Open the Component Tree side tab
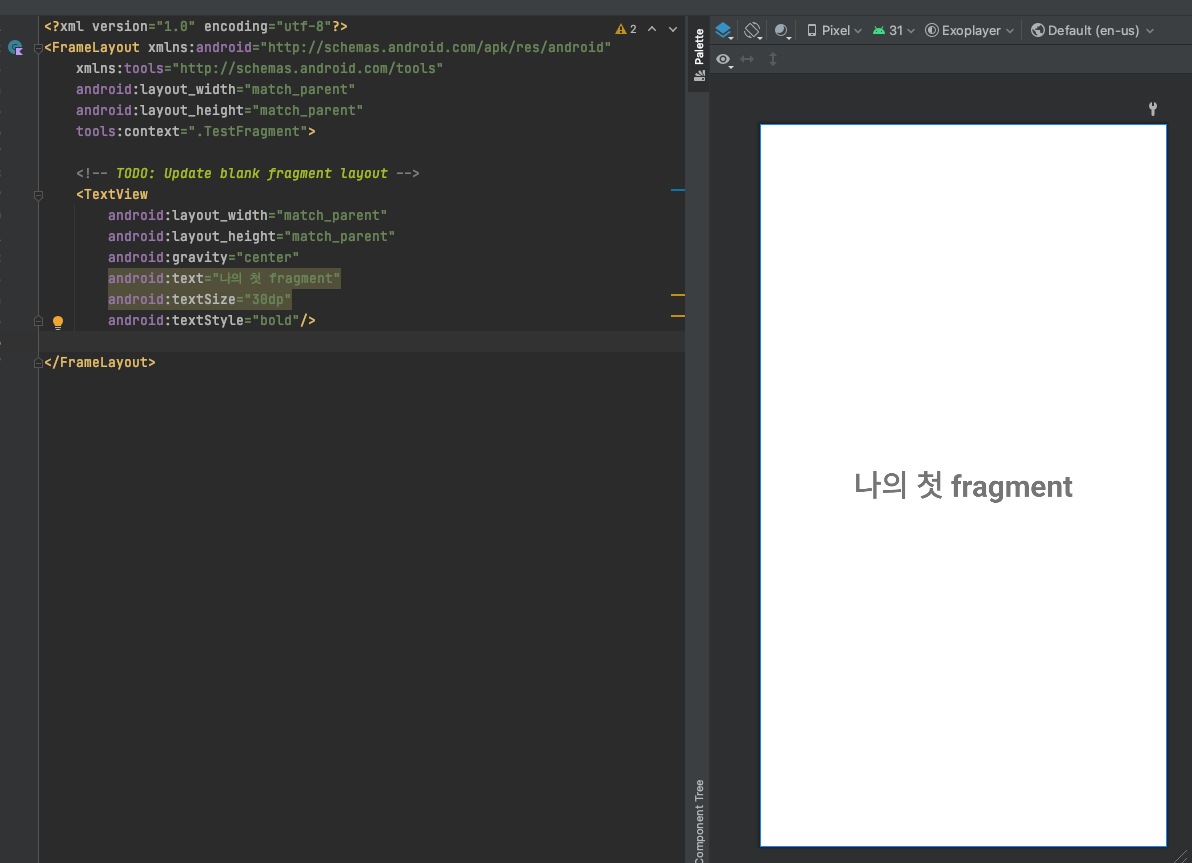 (x=699, y=820)
